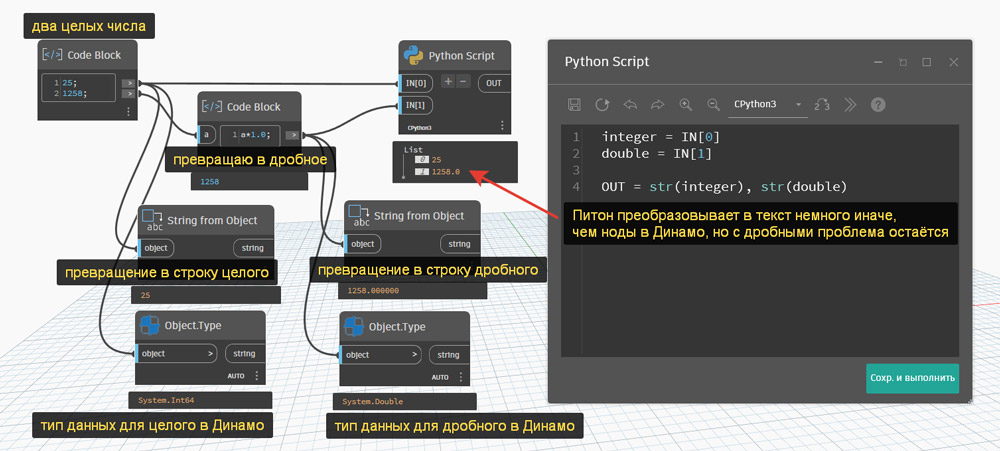Zoom in the script editor text
This screenshot has height=451, width=1000.
[685, 104]
